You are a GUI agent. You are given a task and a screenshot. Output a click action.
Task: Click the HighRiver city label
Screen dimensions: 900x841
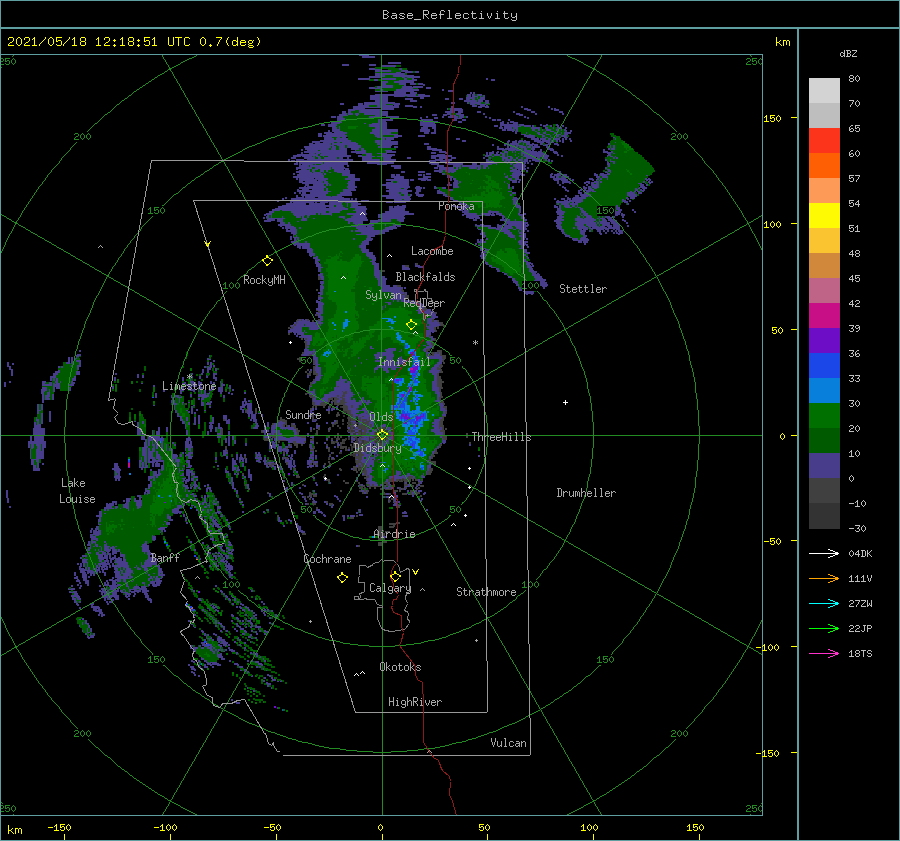[415, 702]
